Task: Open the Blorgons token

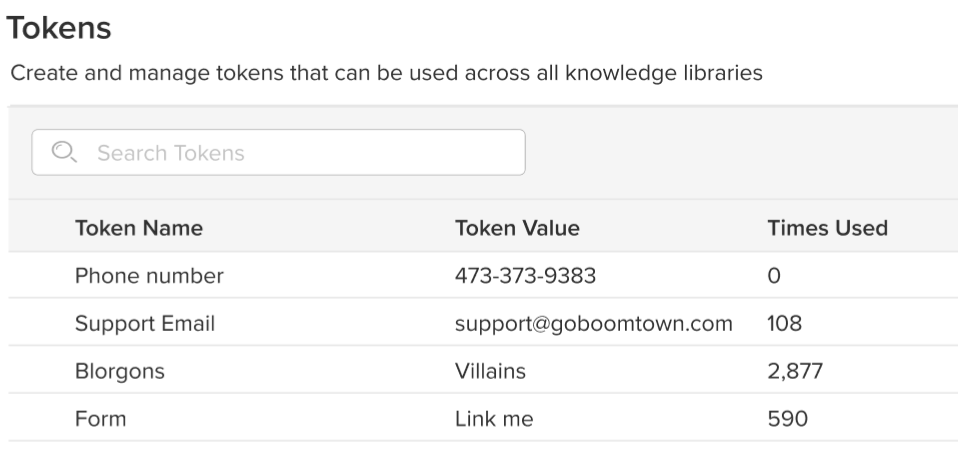Action: (120, 372)
